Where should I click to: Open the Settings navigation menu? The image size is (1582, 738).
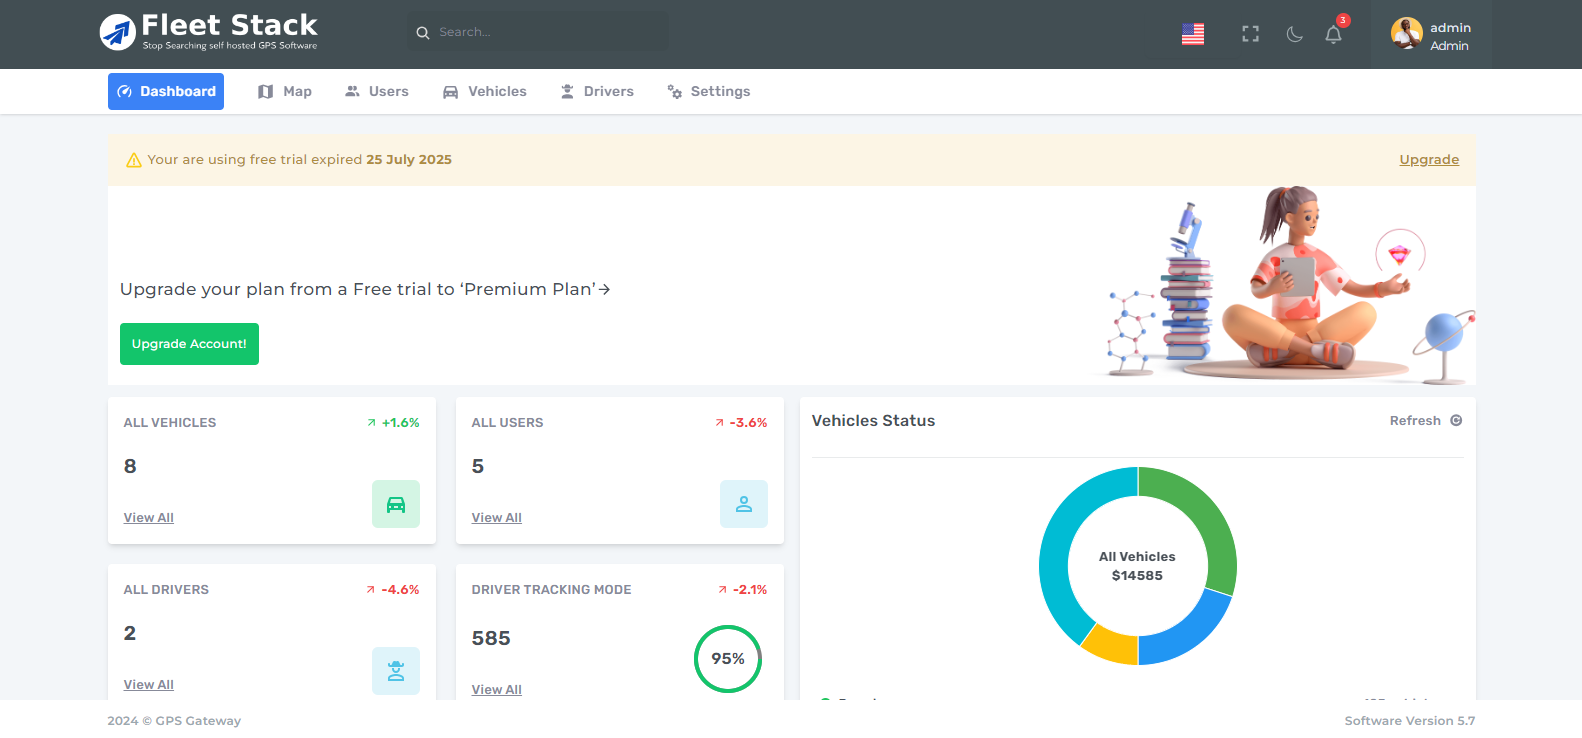point(708,92)
